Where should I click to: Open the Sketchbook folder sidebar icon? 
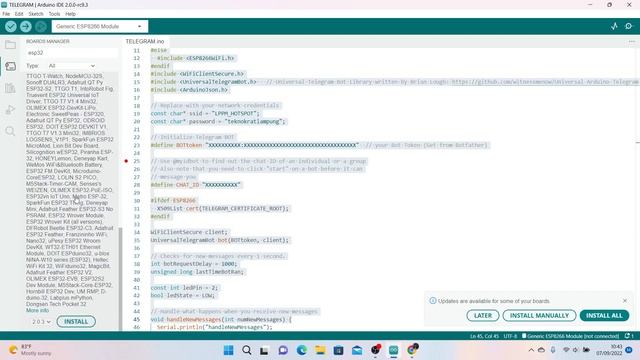click(10, 44)
